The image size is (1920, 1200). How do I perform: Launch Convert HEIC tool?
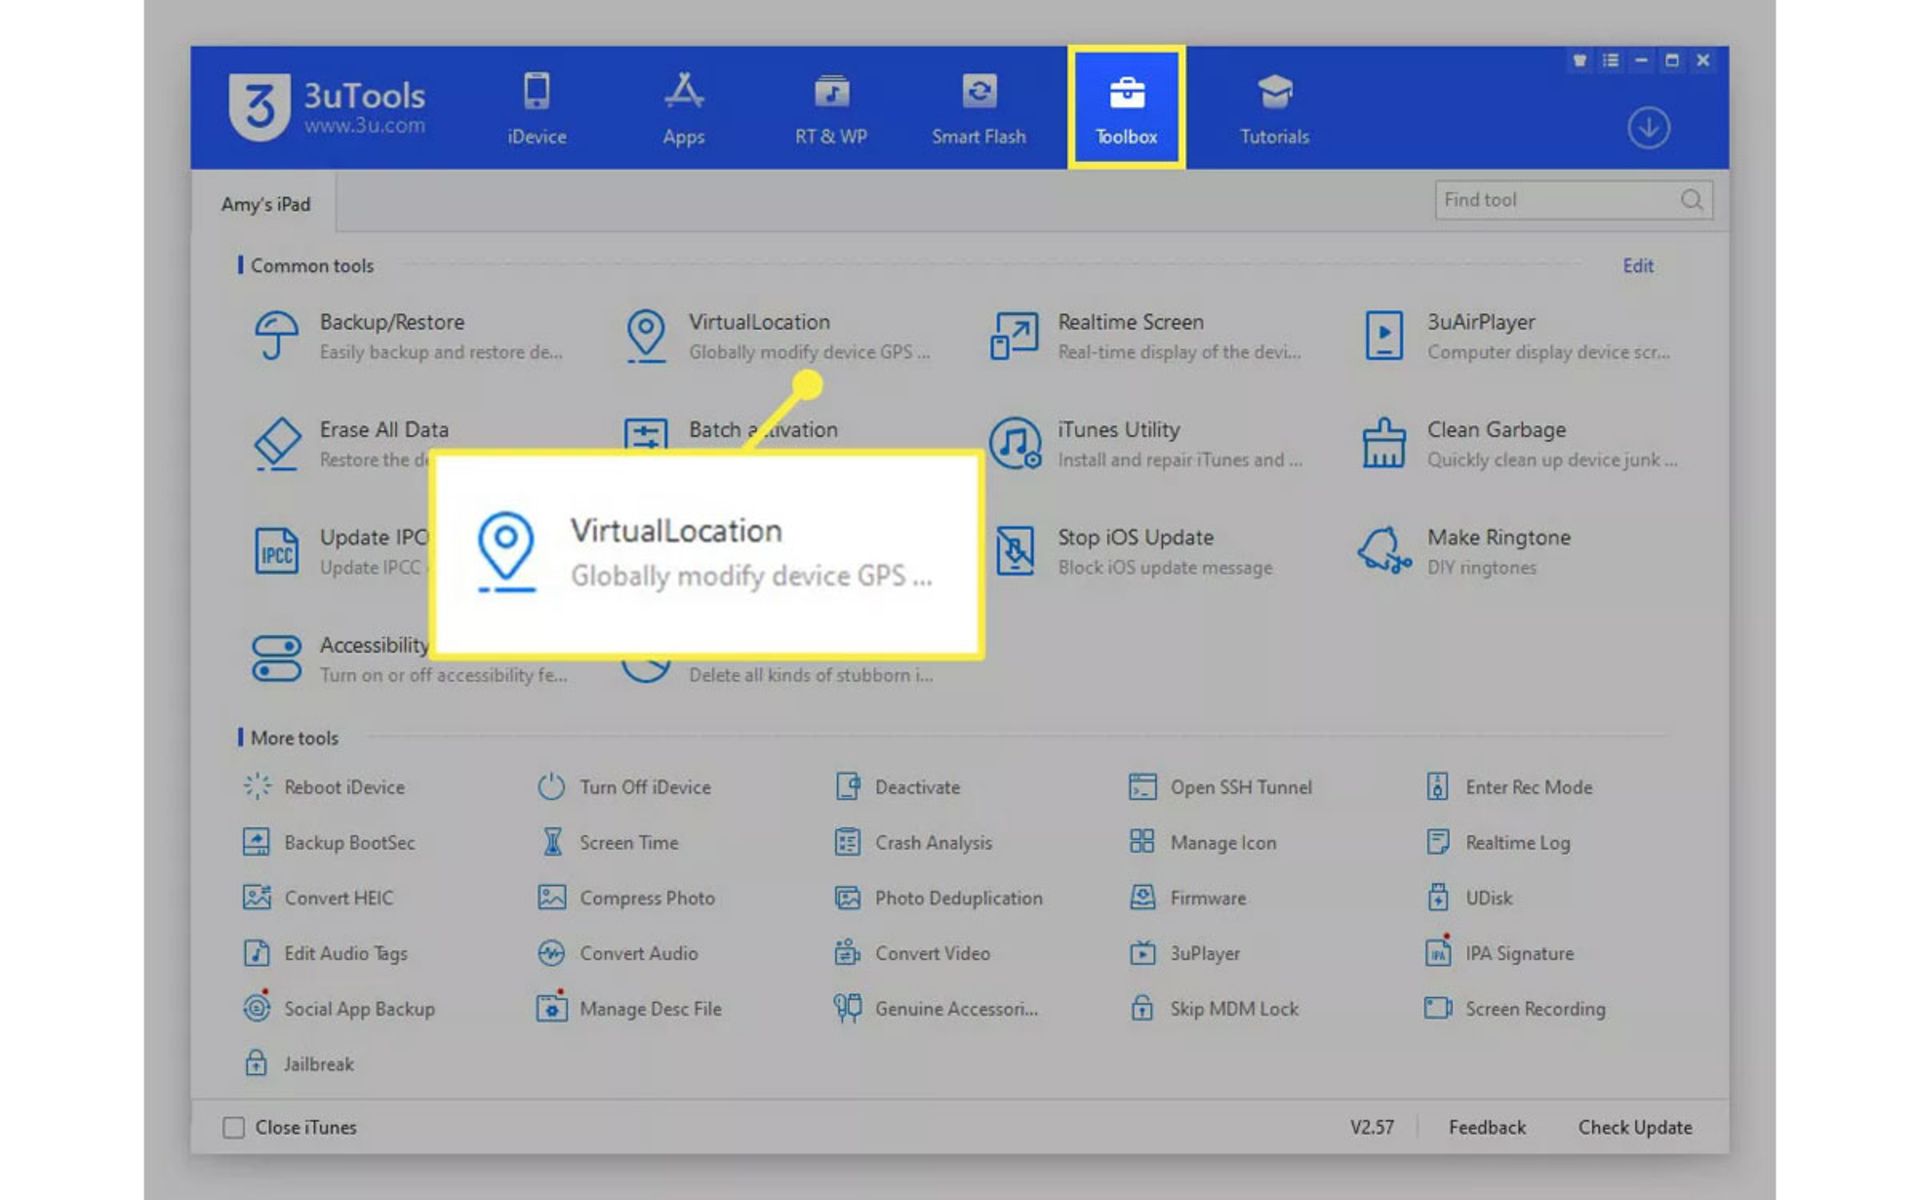click(x=318, y=898)
